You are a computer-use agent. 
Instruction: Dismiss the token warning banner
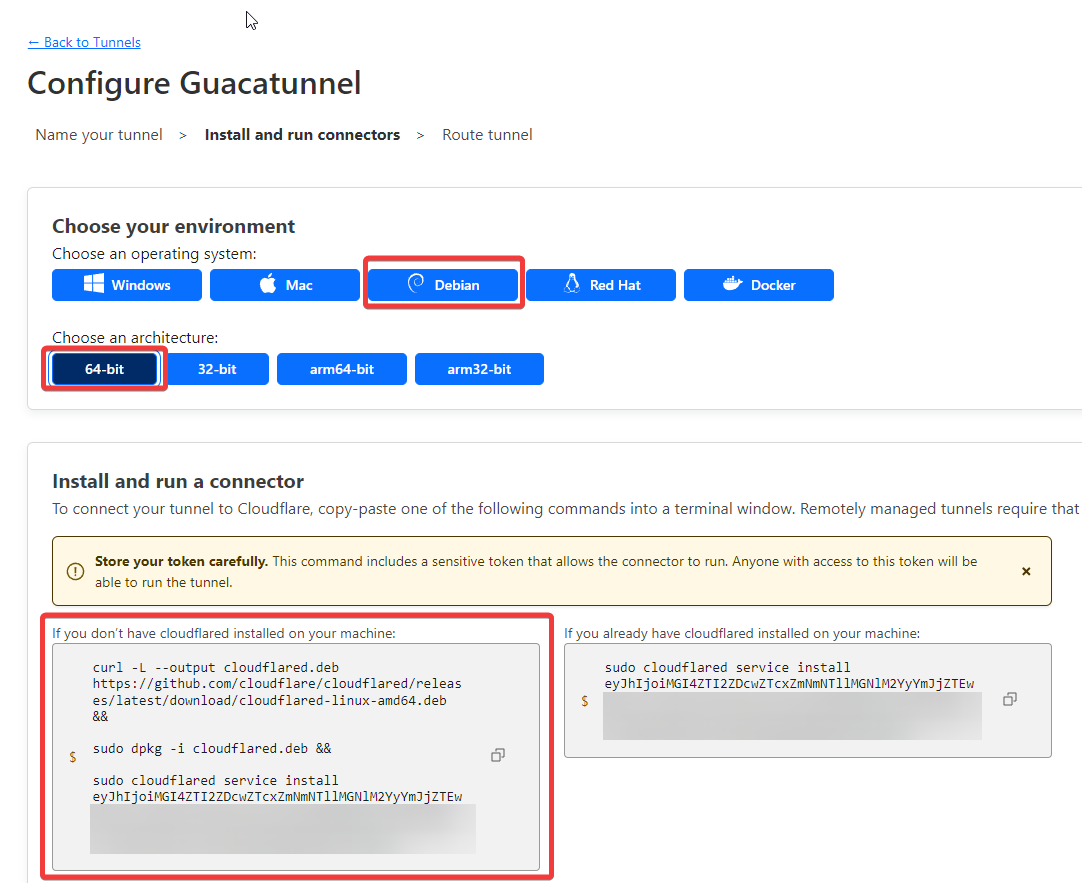tap(1026, 571)
